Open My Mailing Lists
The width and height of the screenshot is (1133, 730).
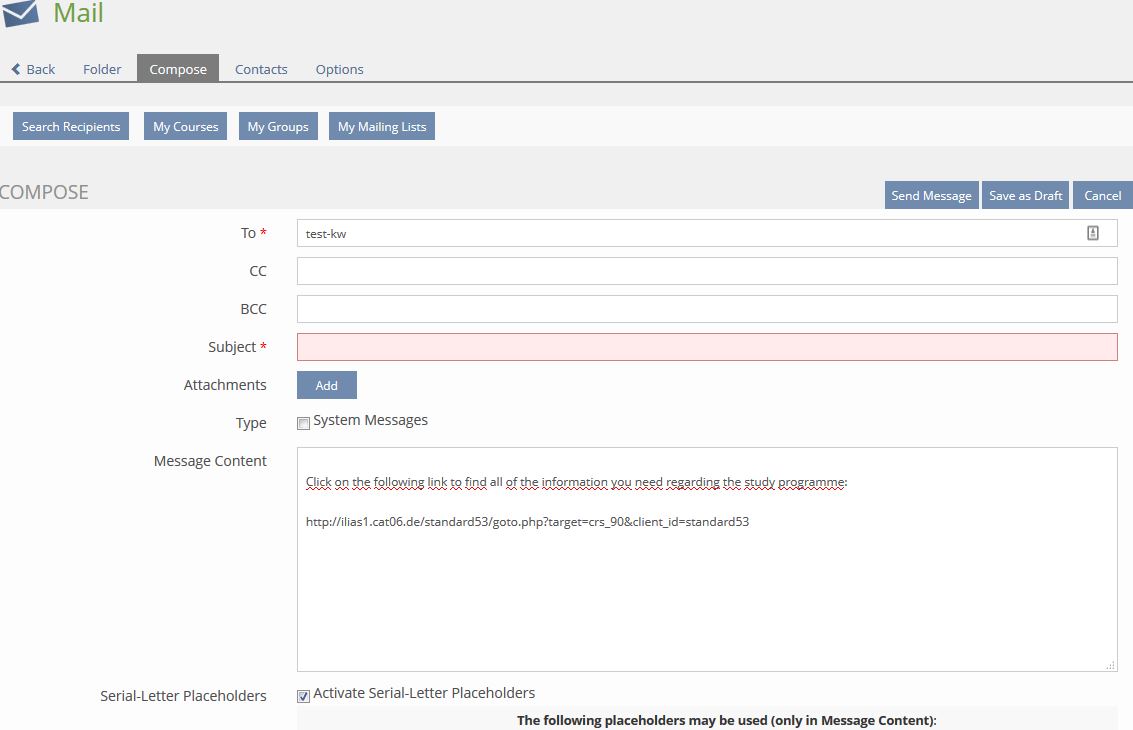point(381,127)
